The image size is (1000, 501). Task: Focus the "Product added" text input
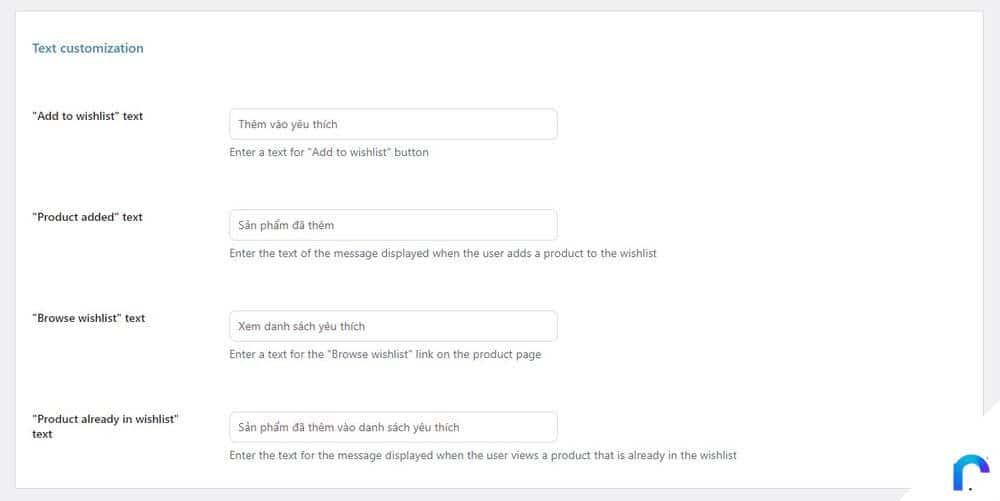[x=393, y=225]
